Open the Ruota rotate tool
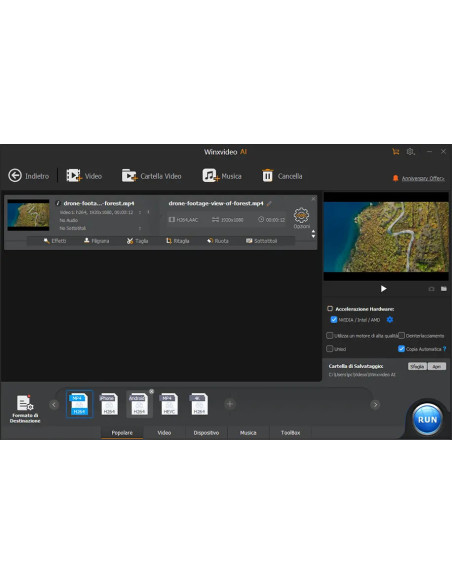The image size is (452, 584). (218, 241)
